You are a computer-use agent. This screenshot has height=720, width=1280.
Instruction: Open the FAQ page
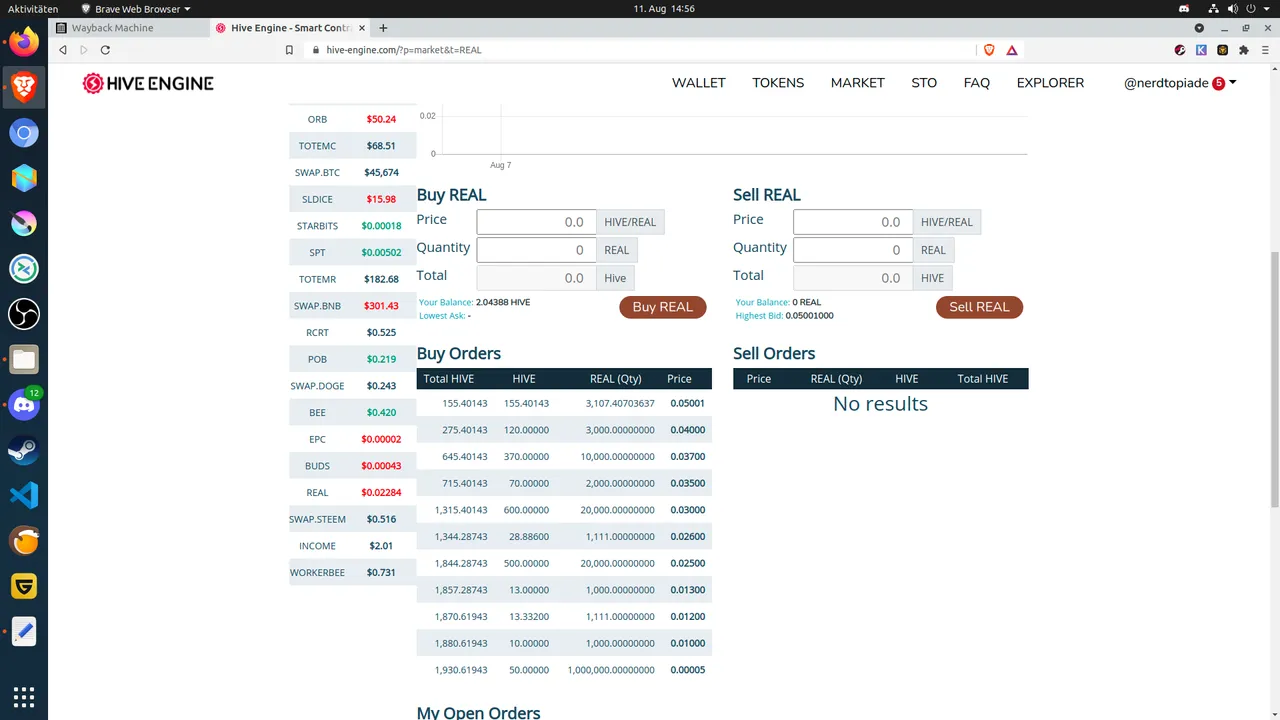977,83
